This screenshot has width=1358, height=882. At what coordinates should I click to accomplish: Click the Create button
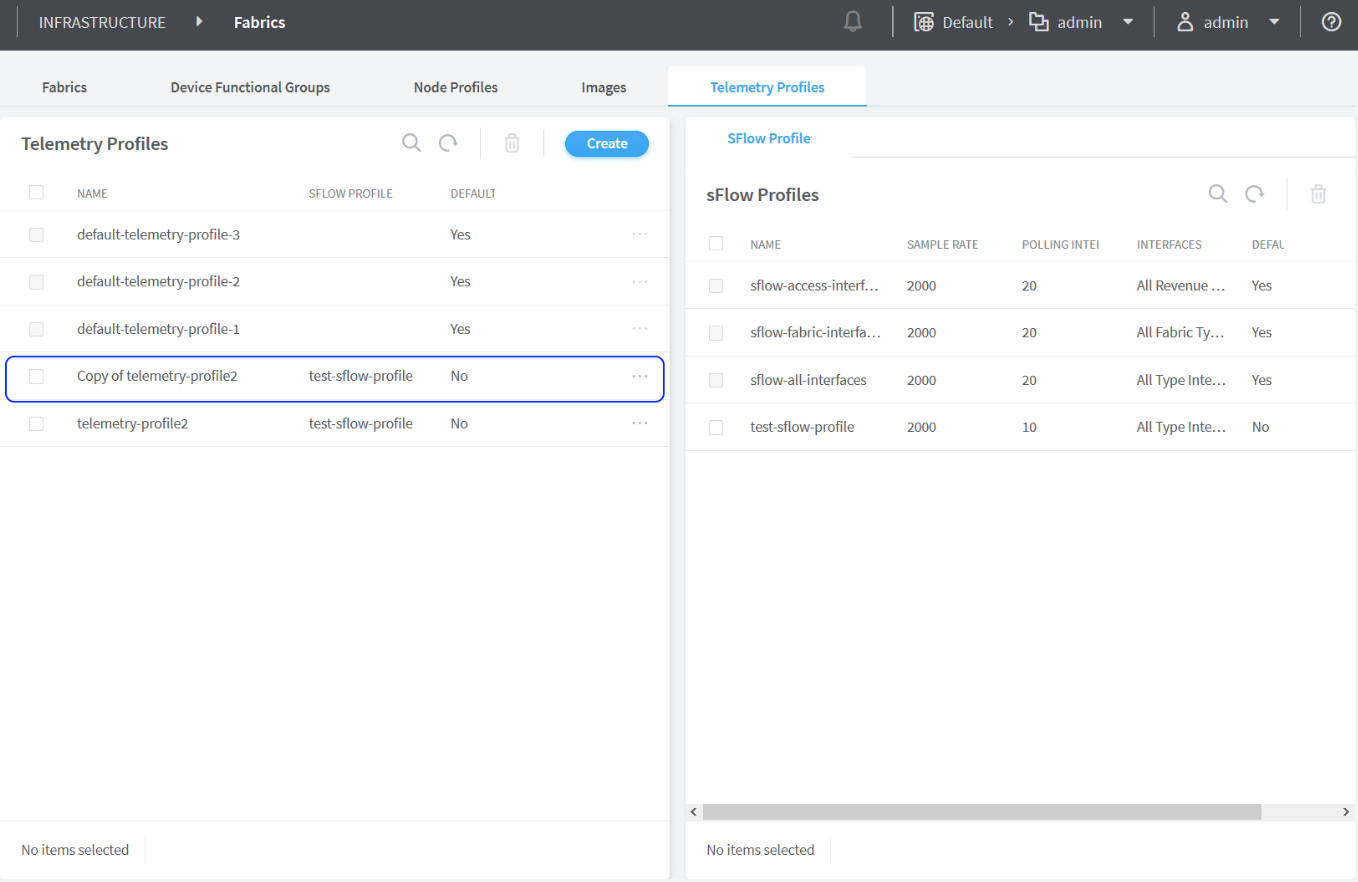[607, 144]
